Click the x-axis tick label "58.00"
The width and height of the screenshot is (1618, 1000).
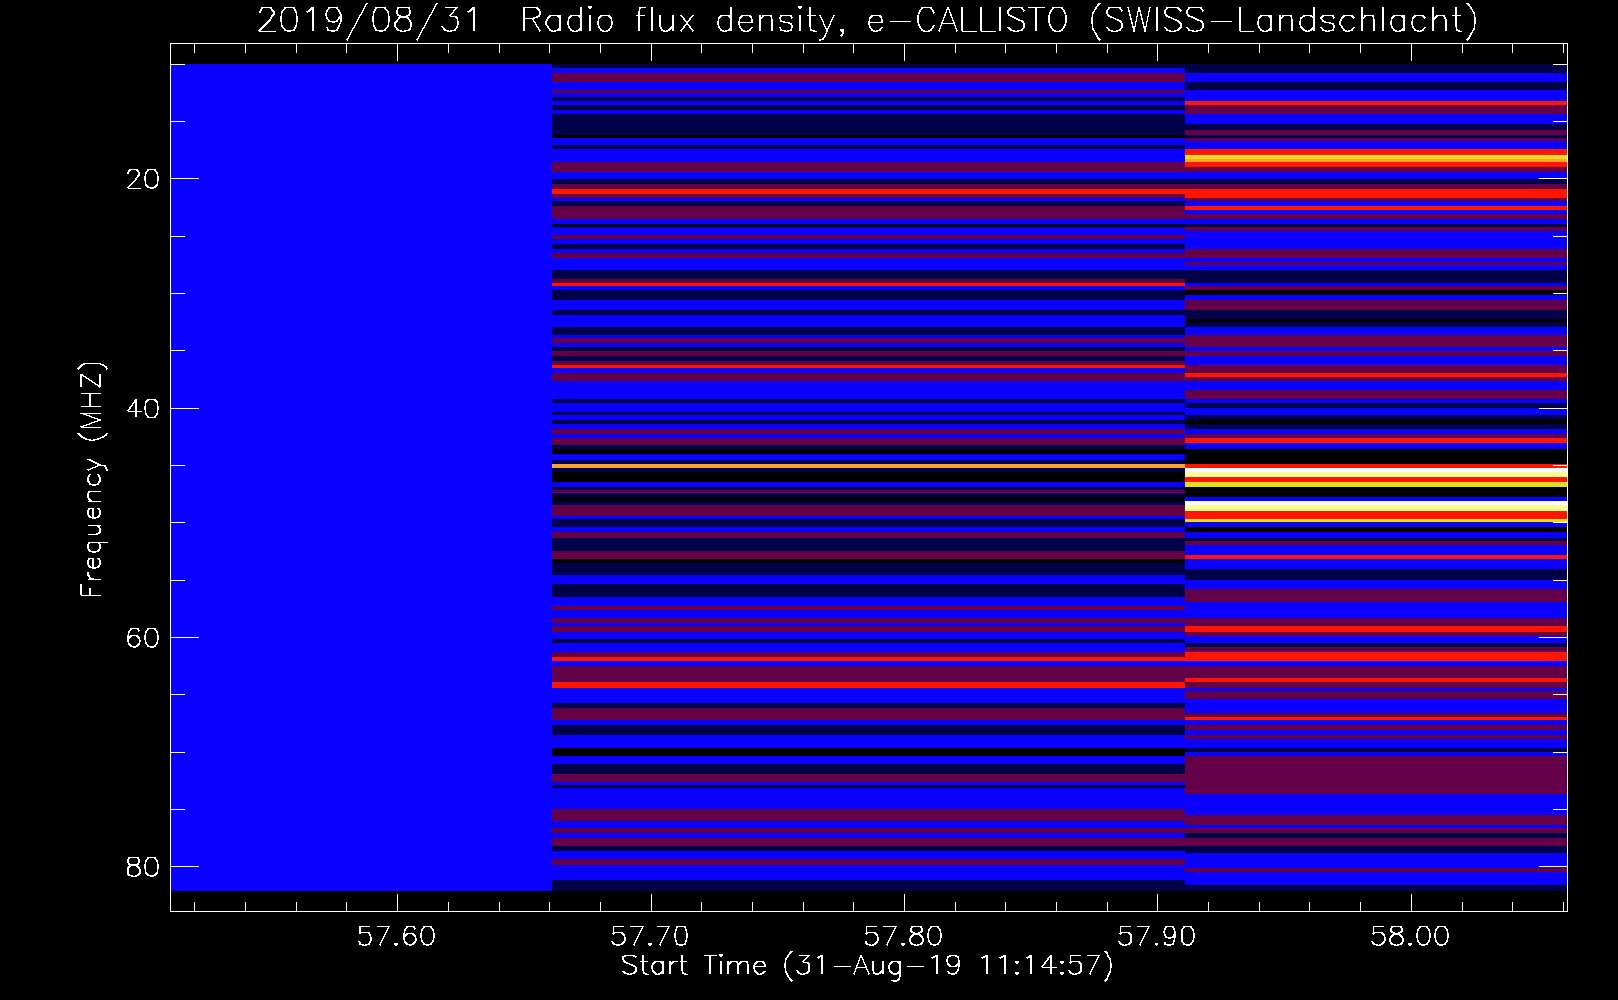(1410, 936)
